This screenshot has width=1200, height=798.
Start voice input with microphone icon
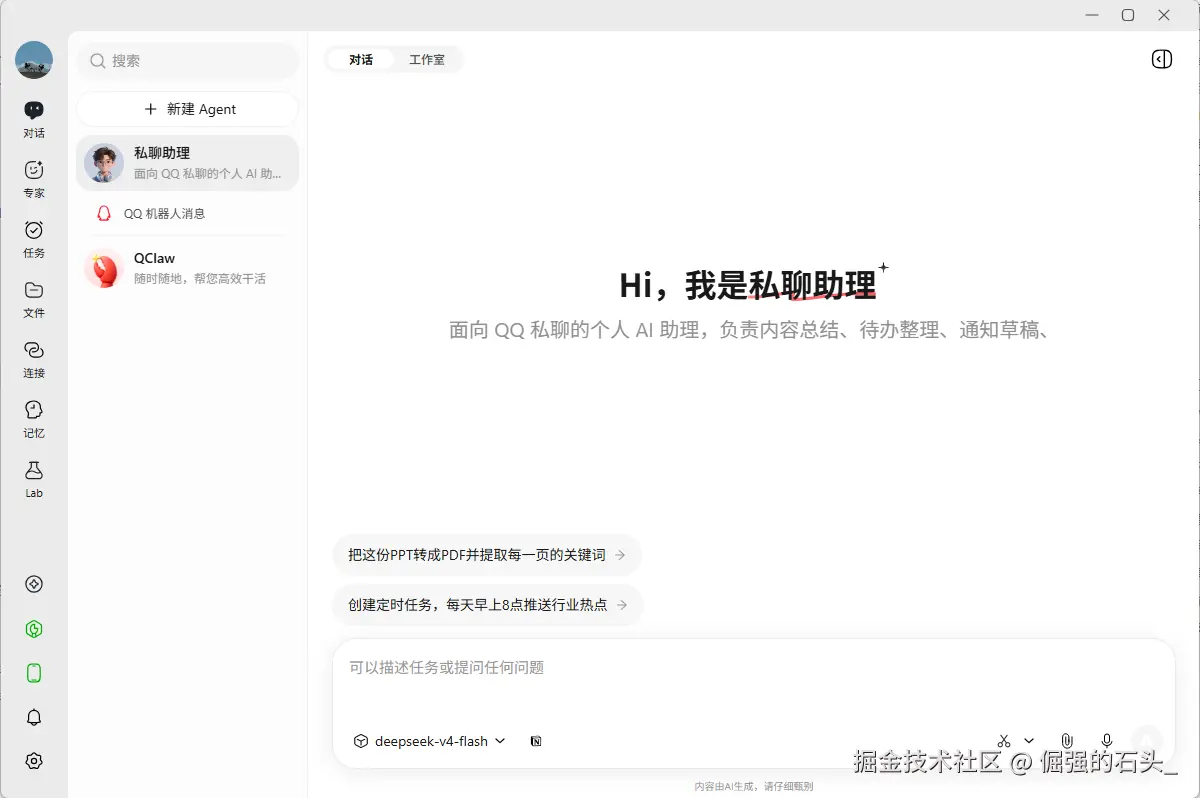click(x=1107, y=741)
